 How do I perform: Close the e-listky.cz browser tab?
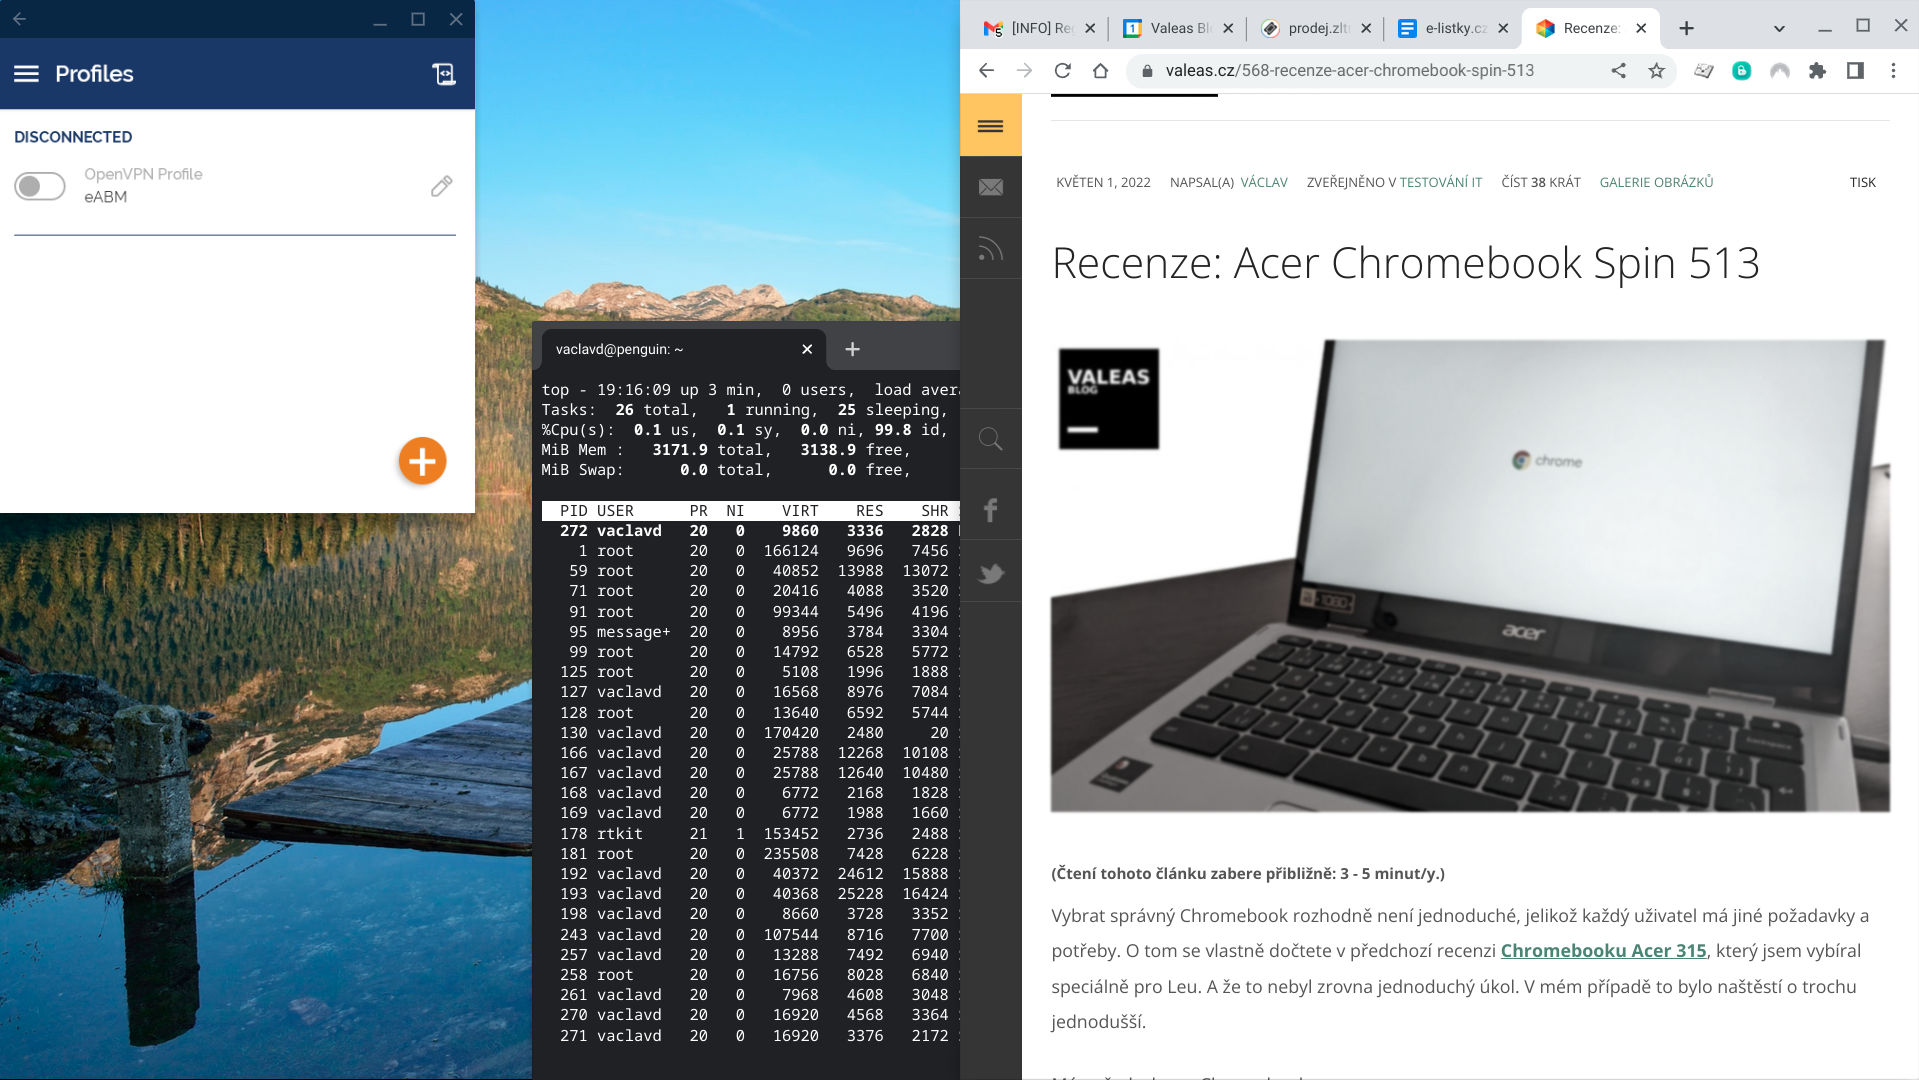coord(1503,28)
